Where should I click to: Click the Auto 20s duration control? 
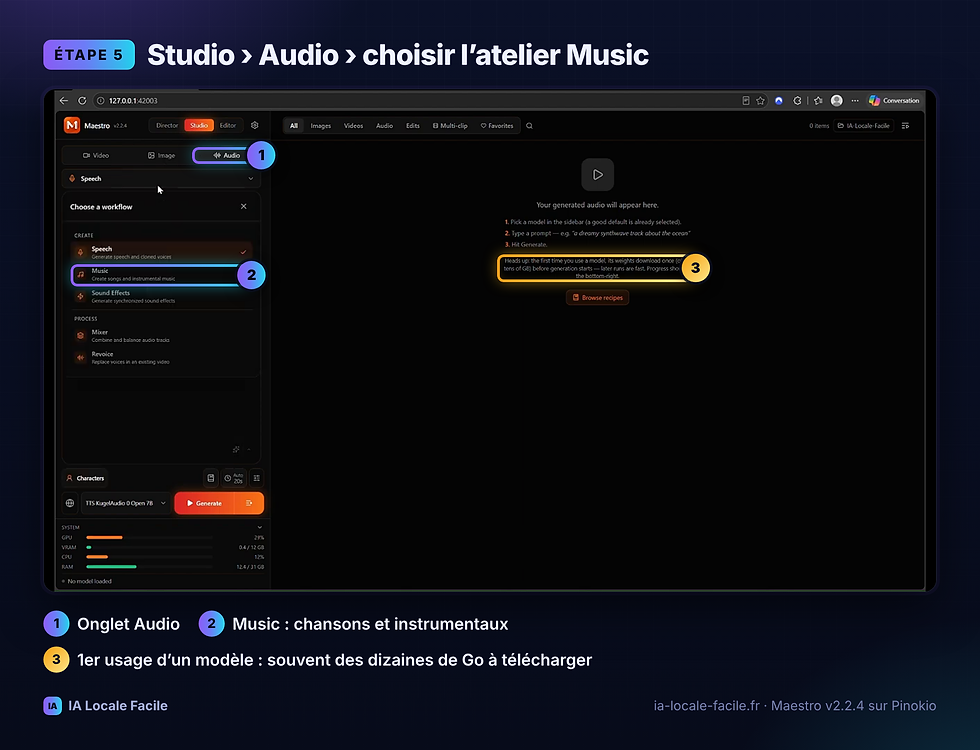coord(234,478)
